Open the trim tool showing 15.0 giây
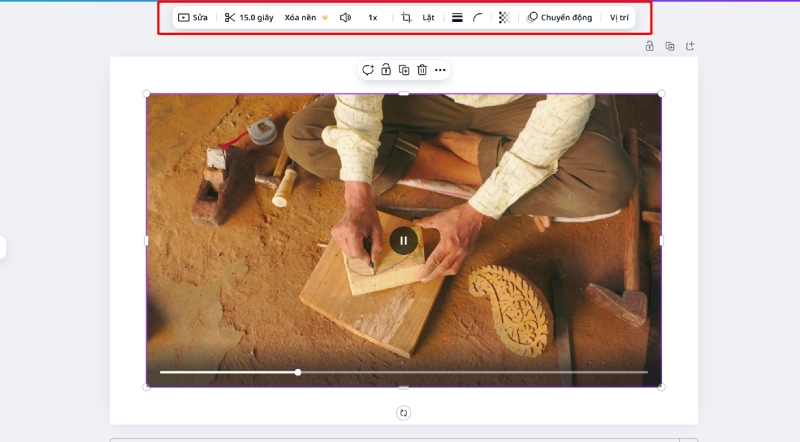Screen dimensions: 800x442 pos(249,18)
